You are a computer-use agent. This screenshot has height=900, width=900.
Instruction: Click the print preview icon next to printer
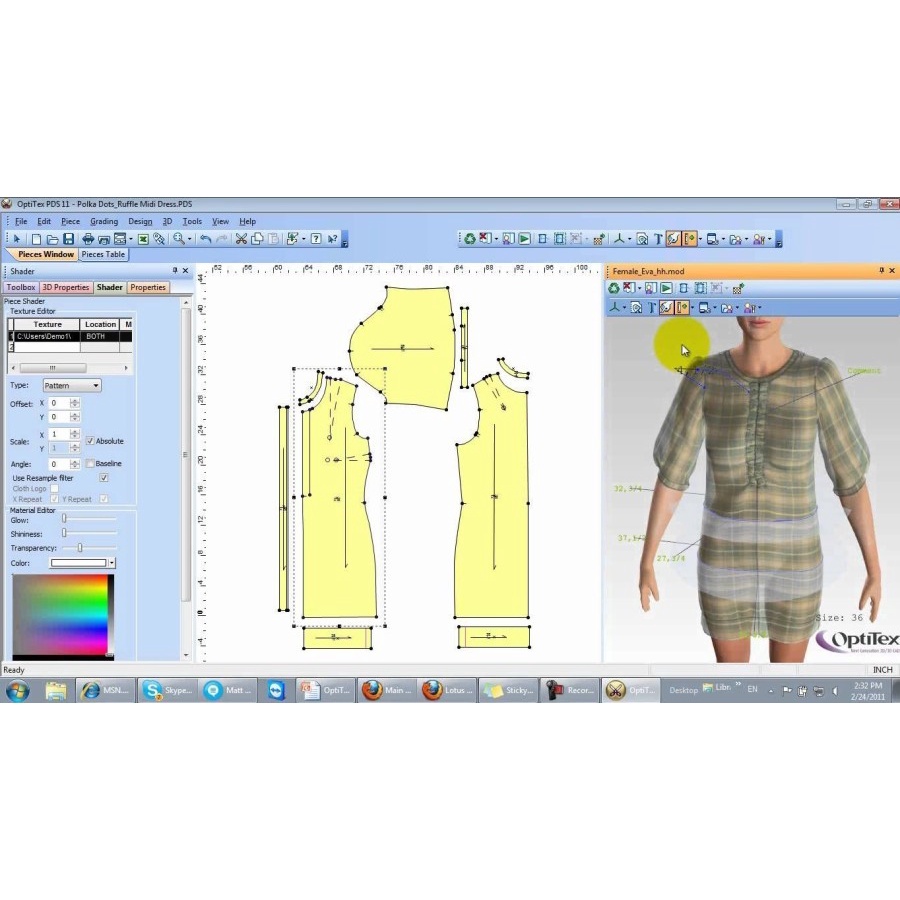(104, 239)
